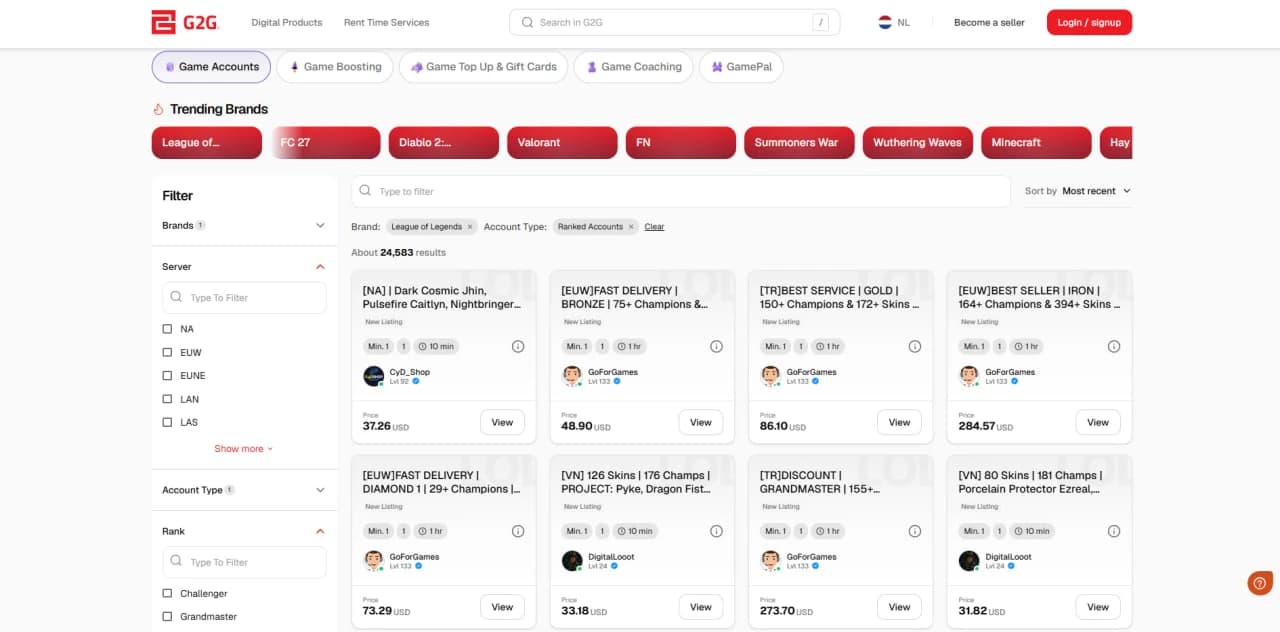Click the Summoners War brand tile
Screen dimensions: 1280x632
point(799,142)
